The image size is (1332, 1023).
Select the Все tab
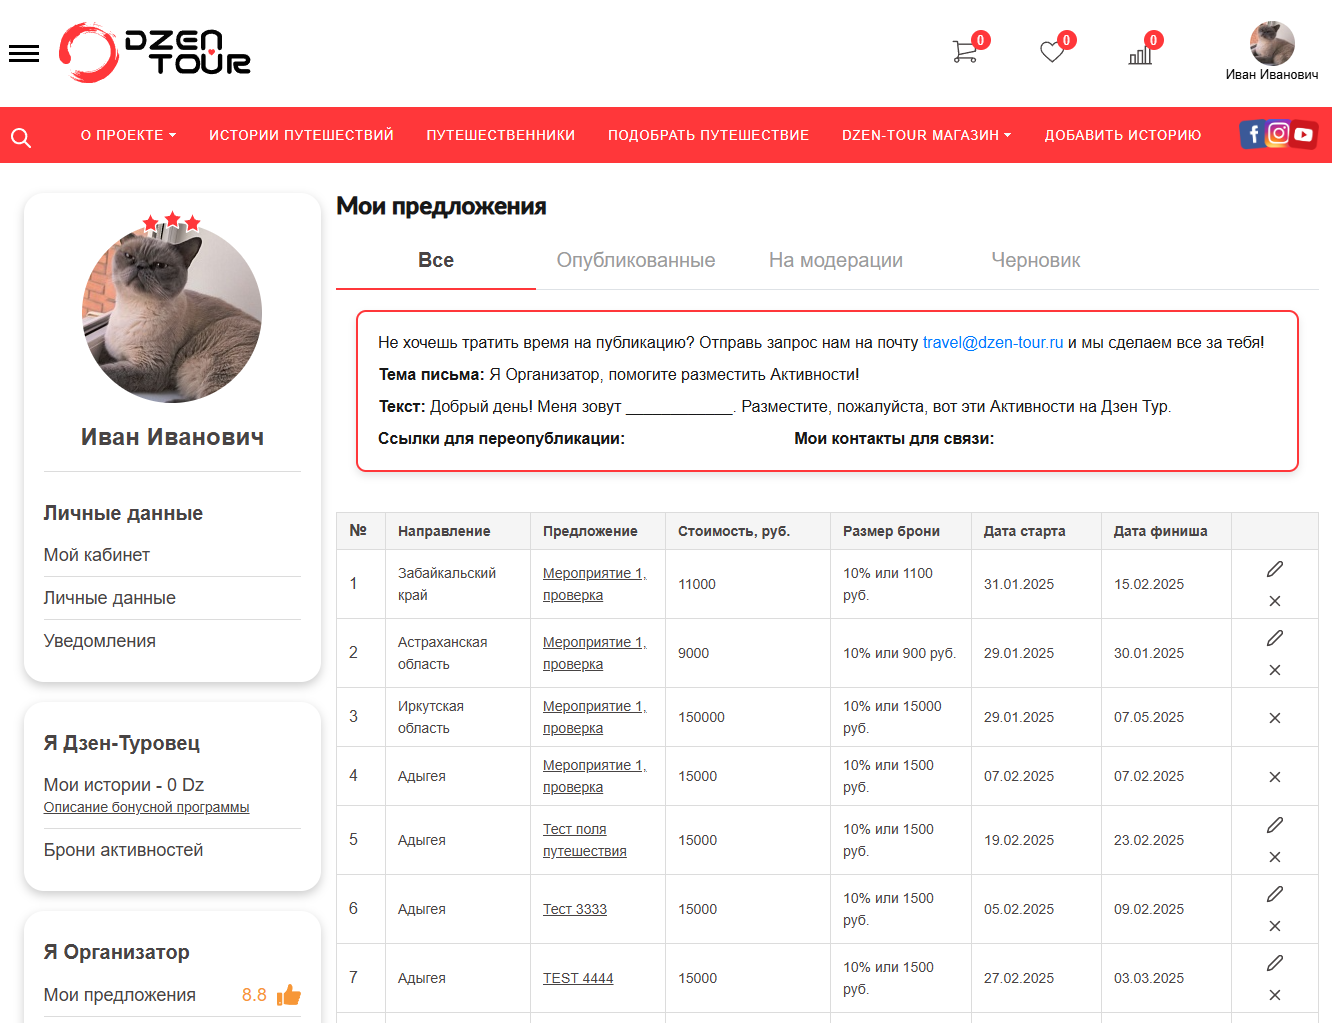pos(436,260)
